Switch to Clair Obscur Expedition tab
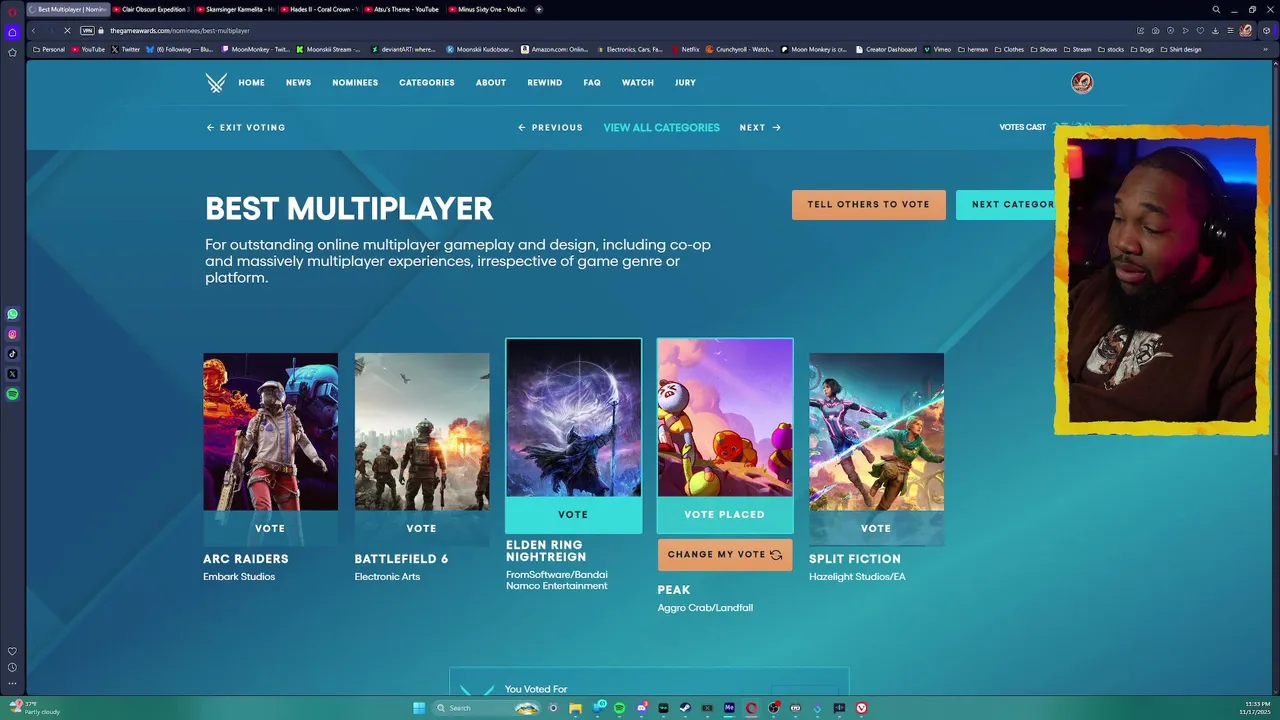This screenshot has height=720, width=1280. [x=150, y=9]
